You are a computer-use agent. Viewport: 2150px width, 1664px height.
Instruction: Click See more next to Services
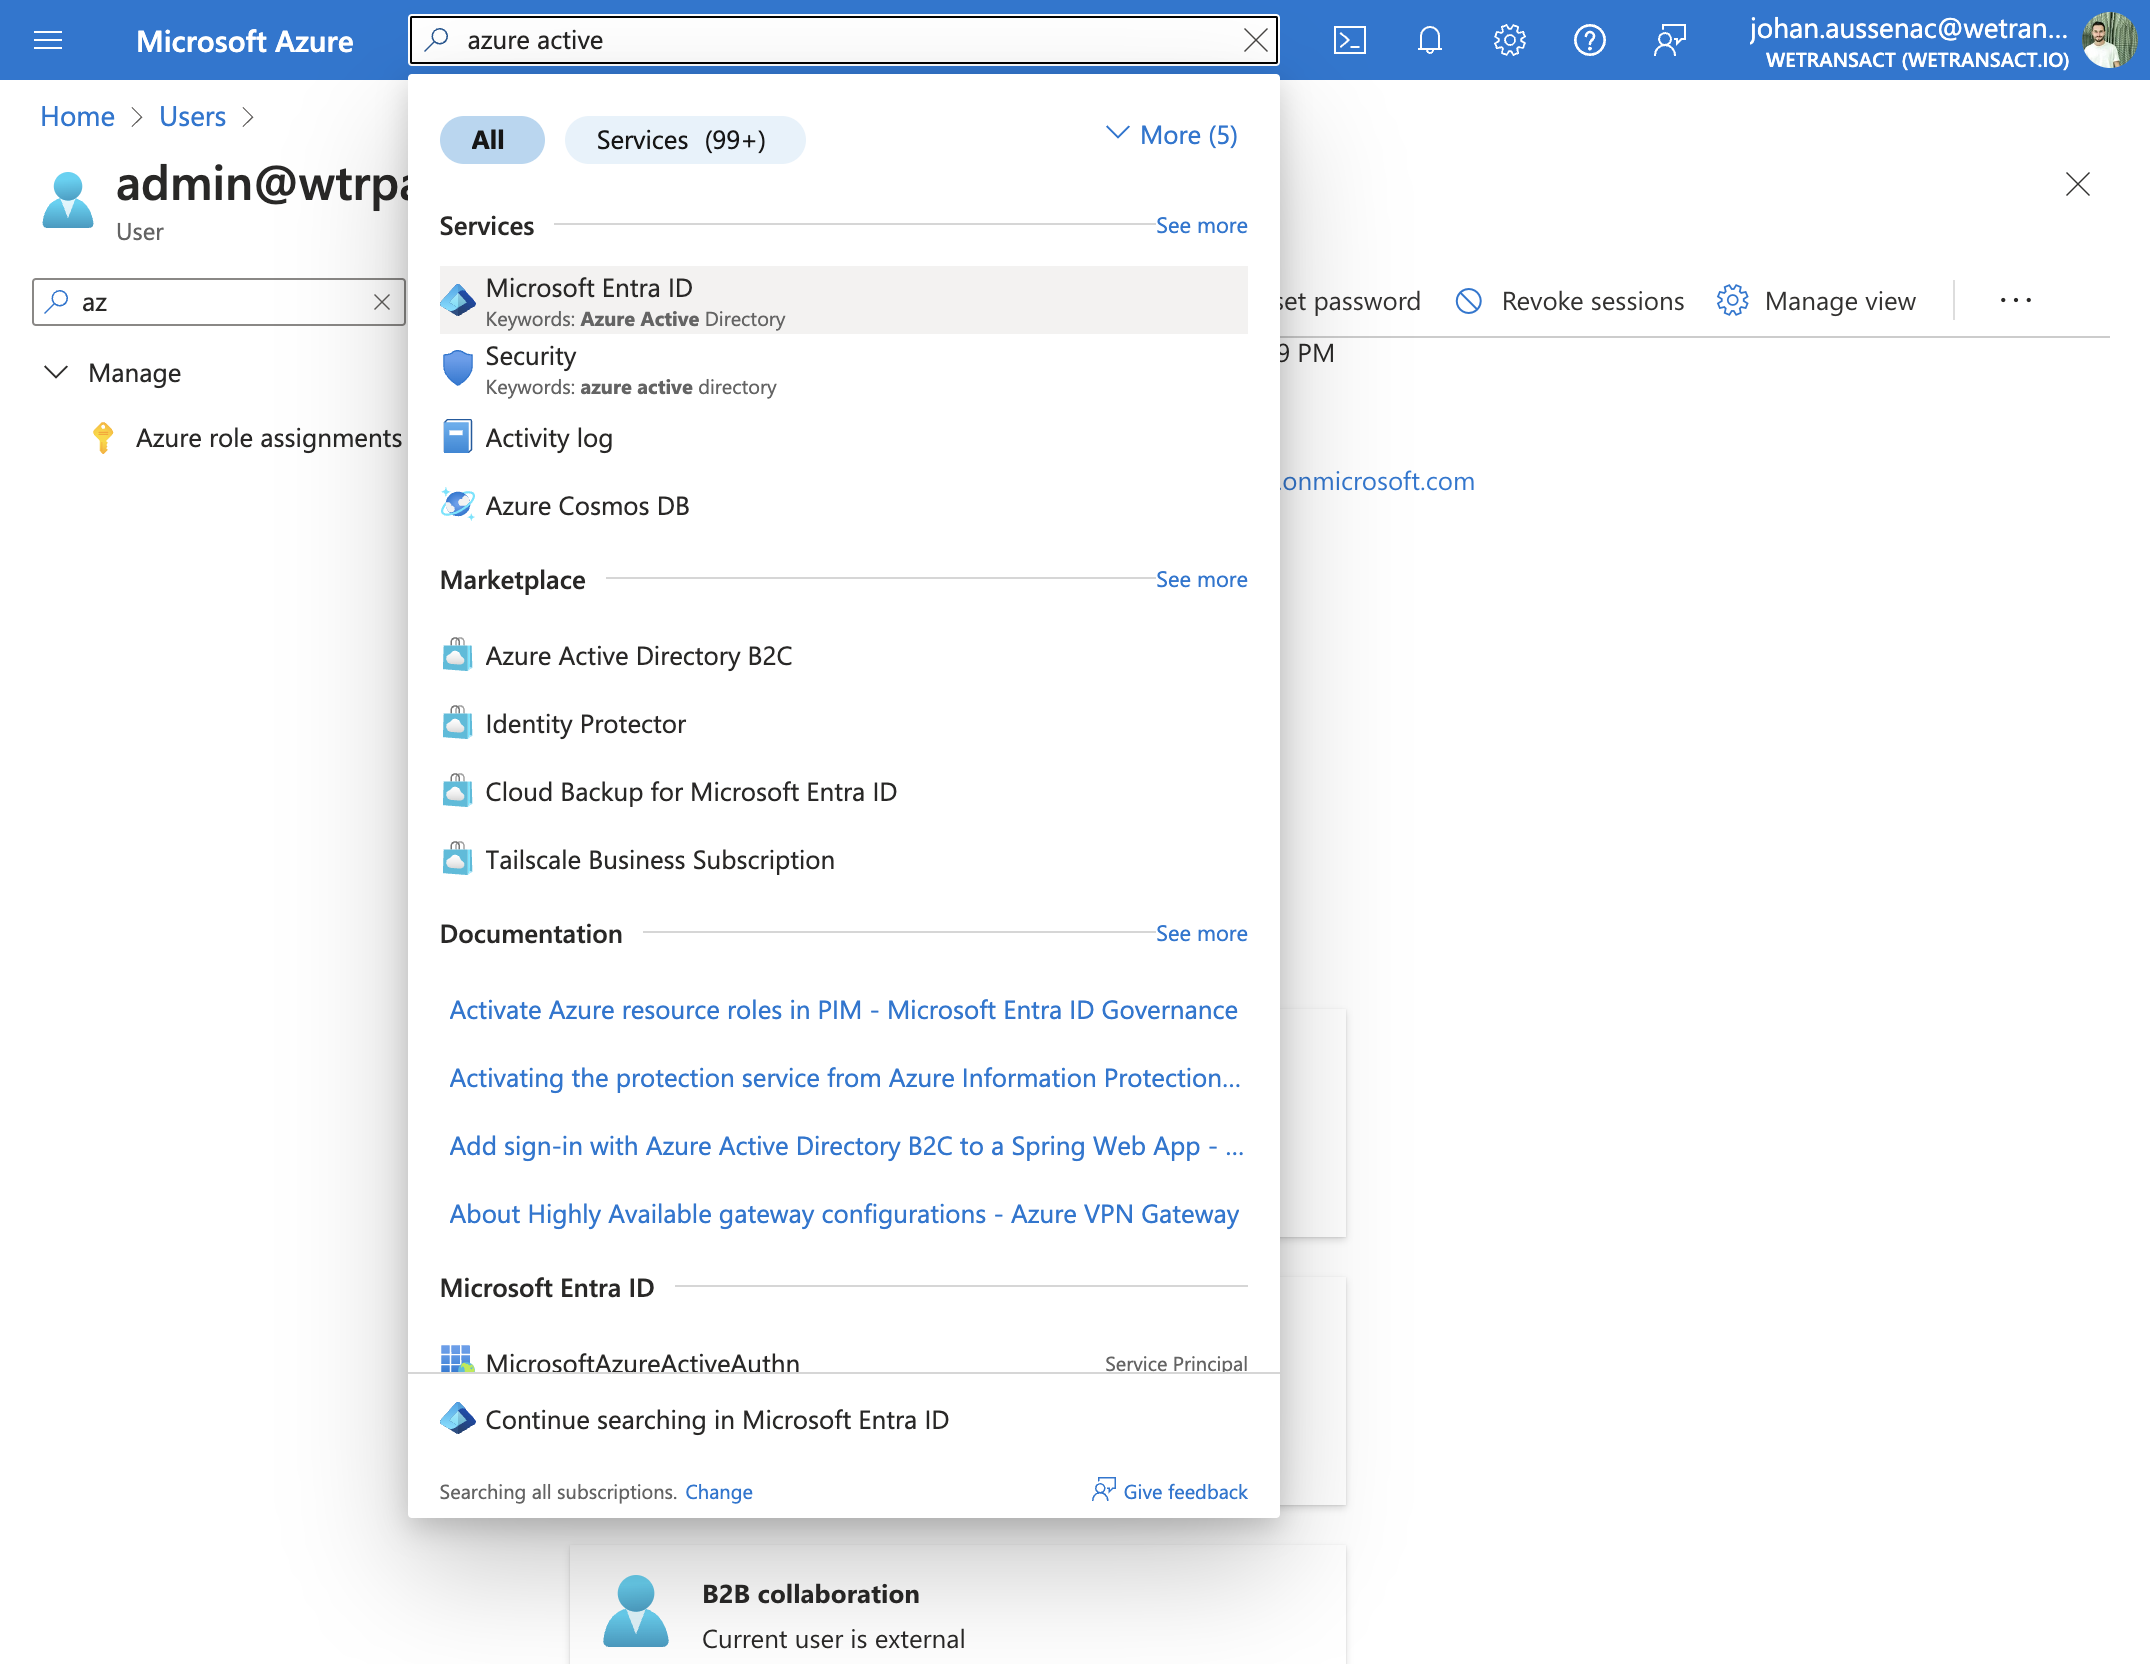click(x=1201, y=226)
